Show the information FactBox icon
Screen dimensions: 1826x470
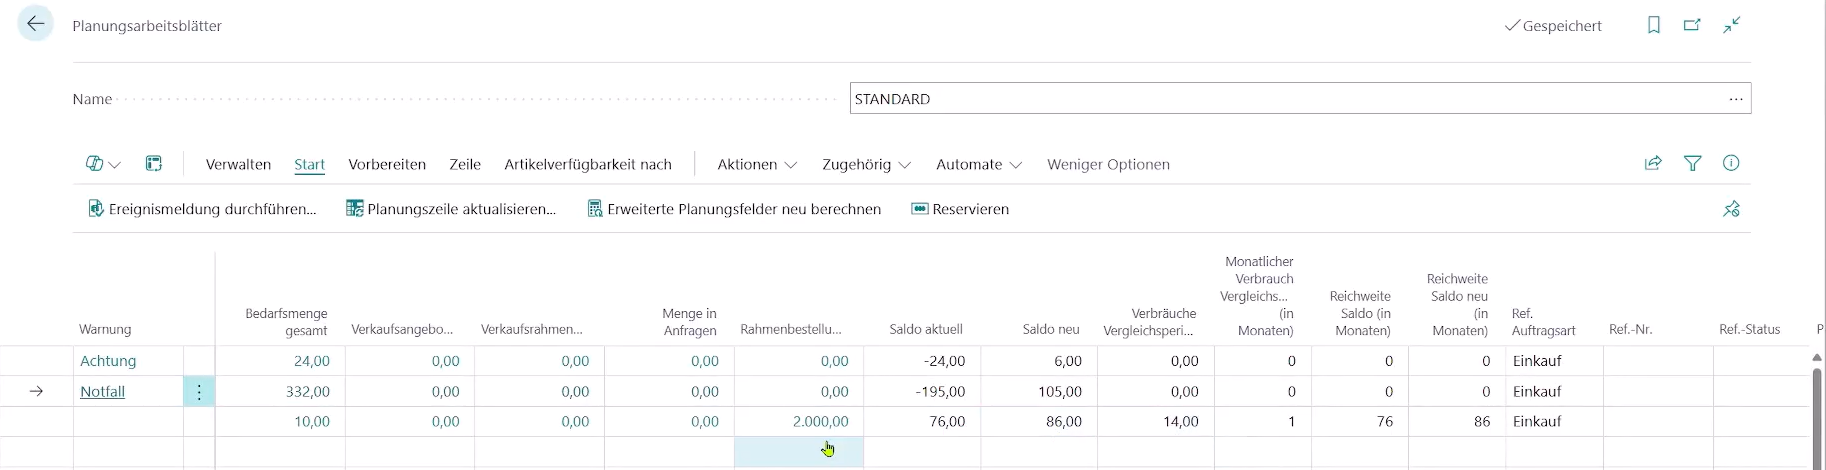(1731, 163)
